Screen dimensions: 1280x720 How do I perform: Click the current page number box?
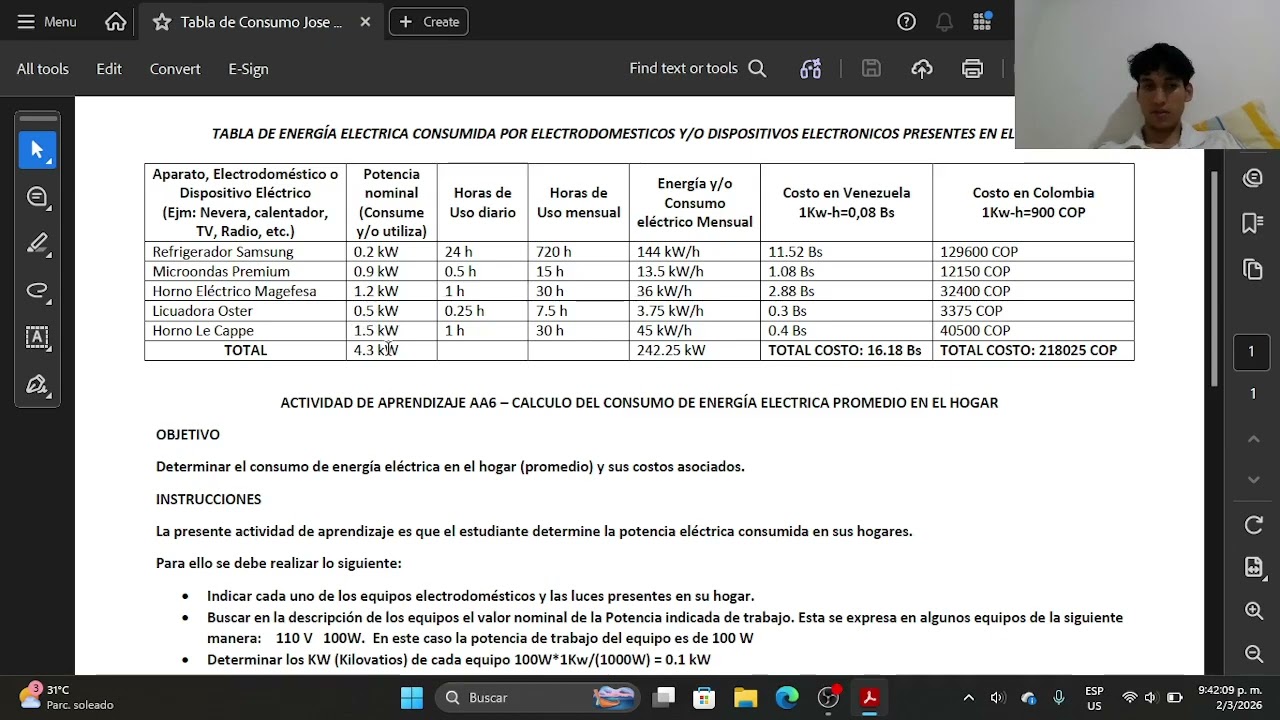click(x=1251, y=352)
